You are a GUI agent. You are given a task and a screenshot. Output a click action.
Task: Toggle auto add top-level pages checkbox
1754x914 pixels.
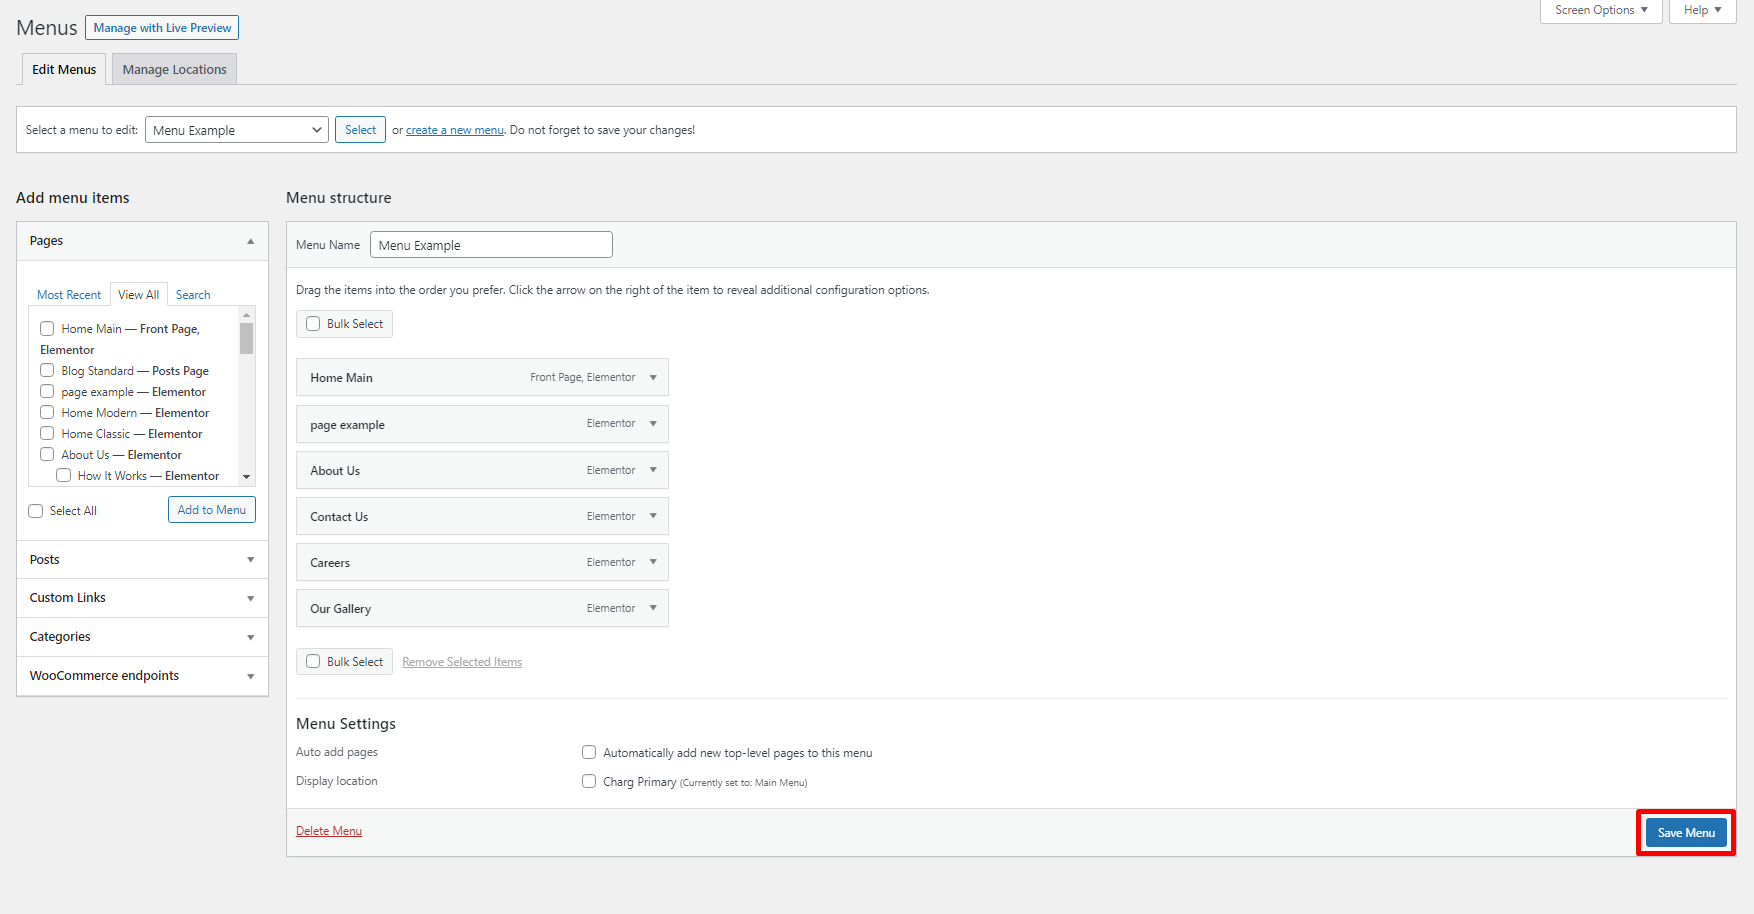point(589,752)
